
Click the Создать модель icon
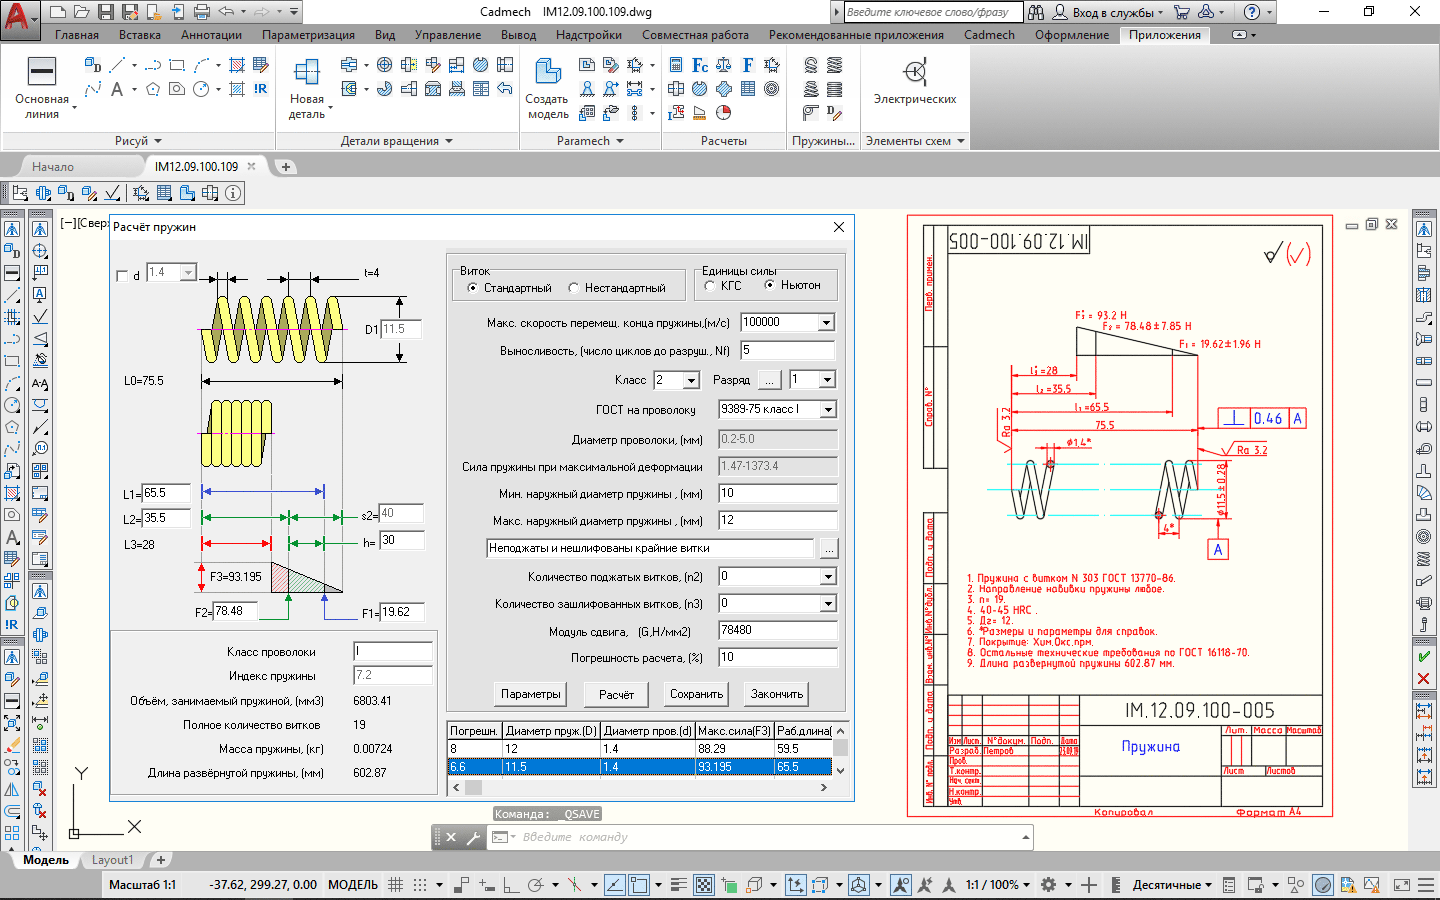coord(547,73)
